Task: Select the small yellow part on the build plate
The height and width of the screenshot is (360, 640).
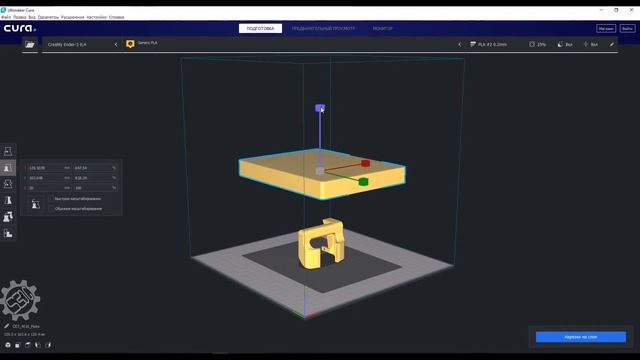Action: 321,244
